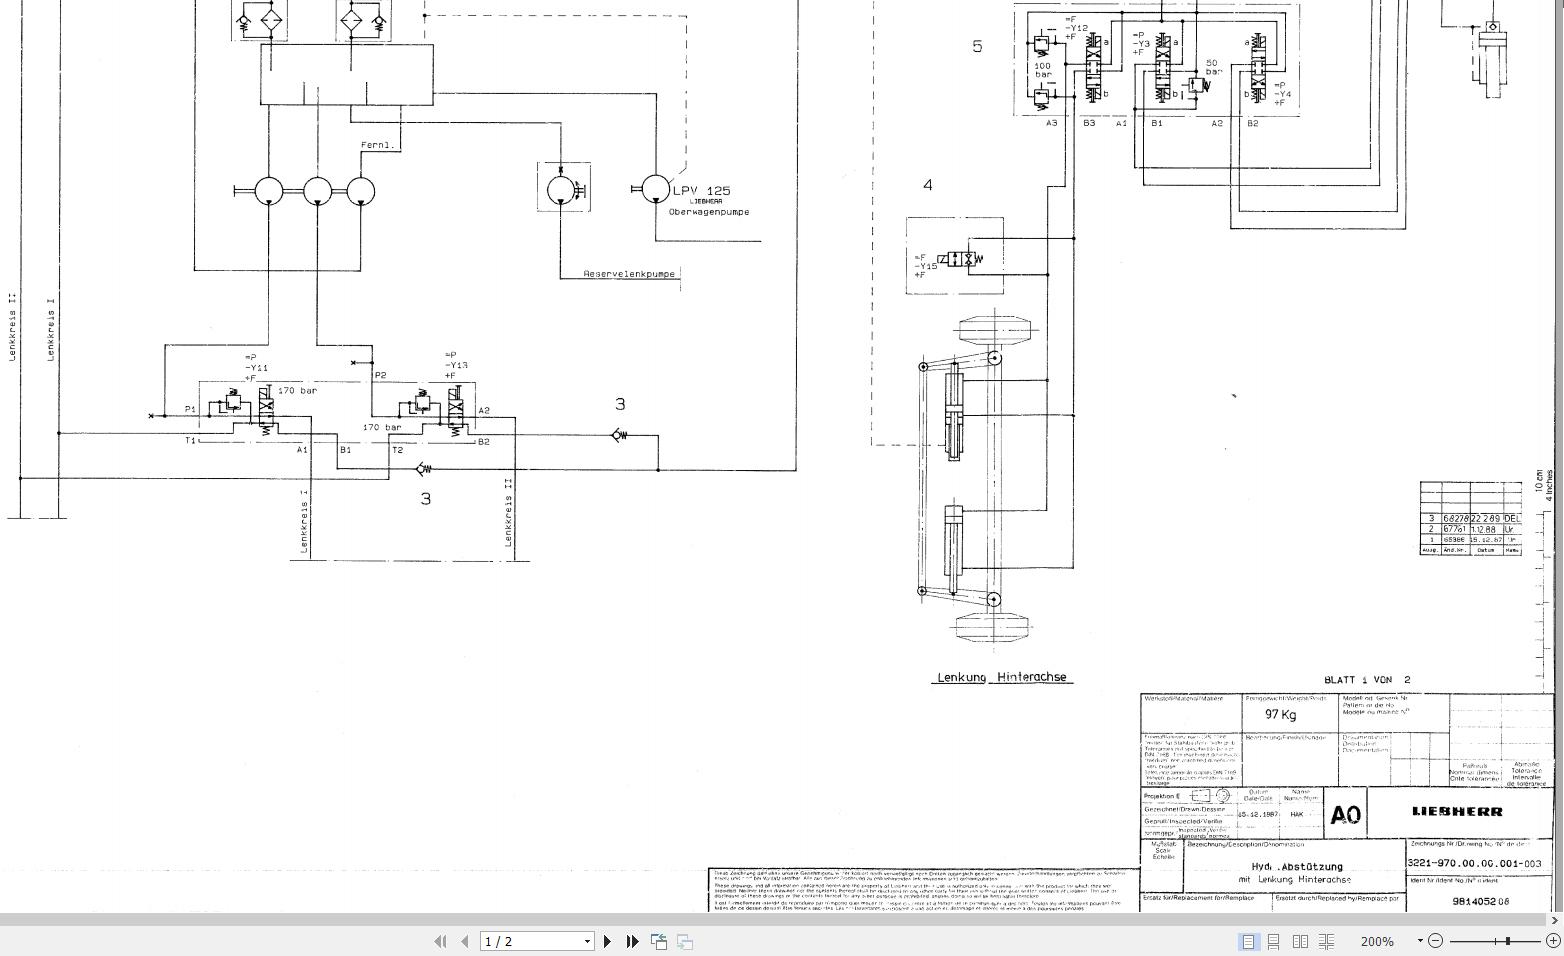Enable continuous page layout mode

coord(1274,941)
